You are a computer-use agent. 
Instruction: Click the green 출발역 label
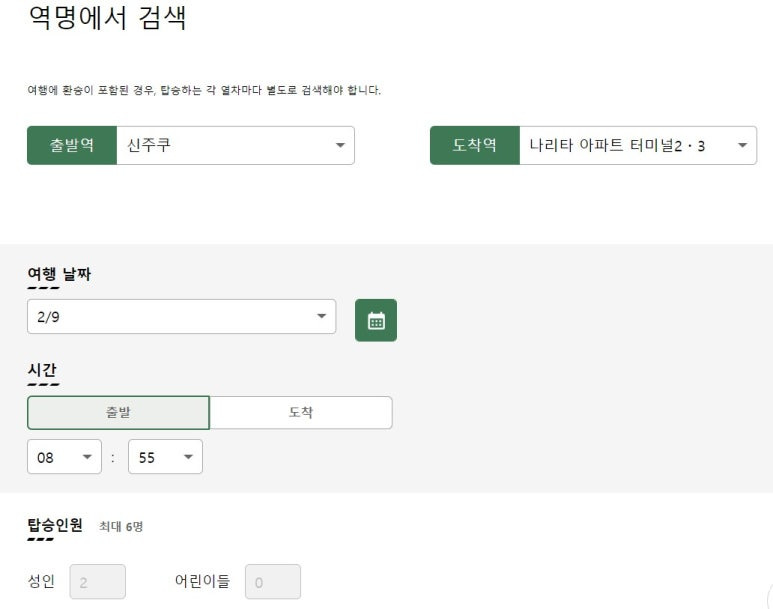(72, 145)
